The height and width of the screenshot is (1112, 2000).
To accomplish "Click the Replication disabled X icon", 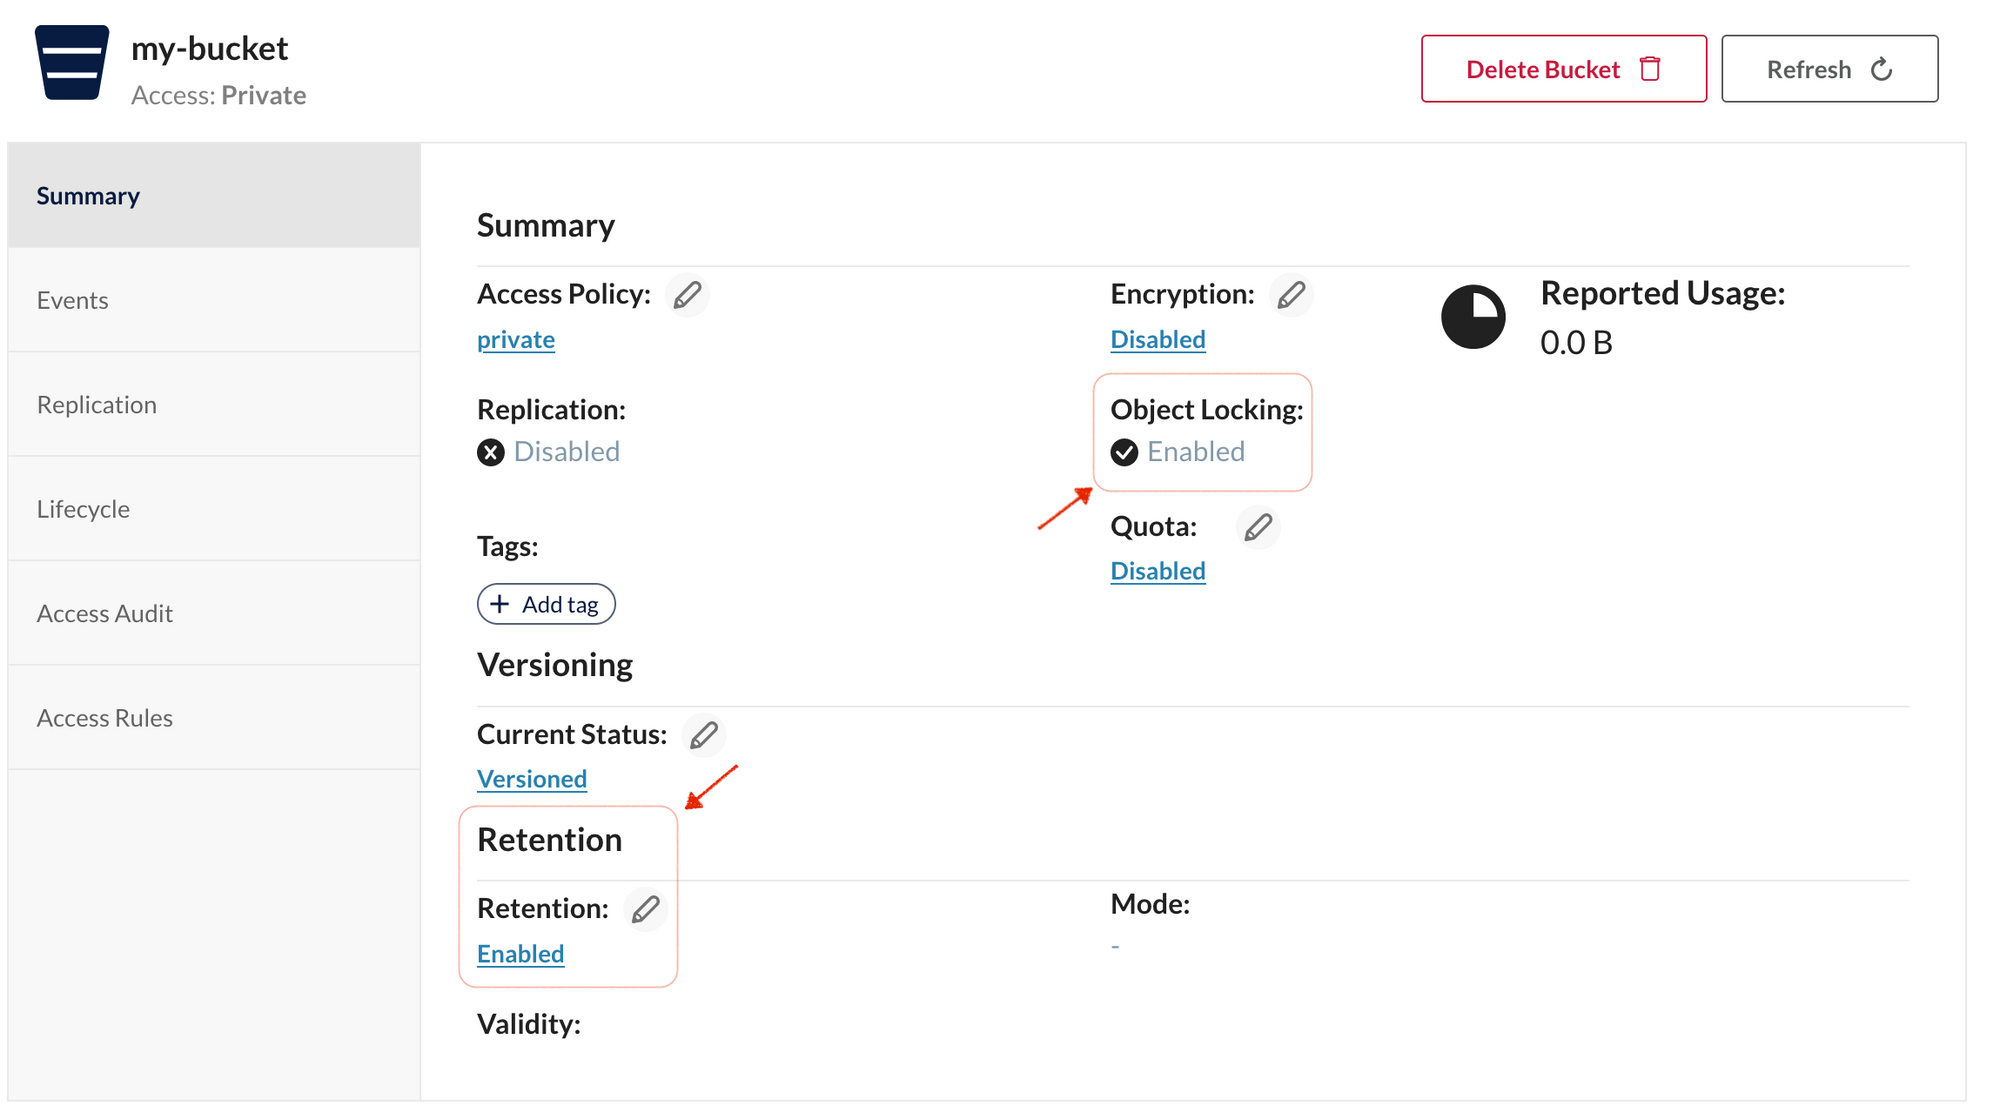I will [x=490, y=453].
